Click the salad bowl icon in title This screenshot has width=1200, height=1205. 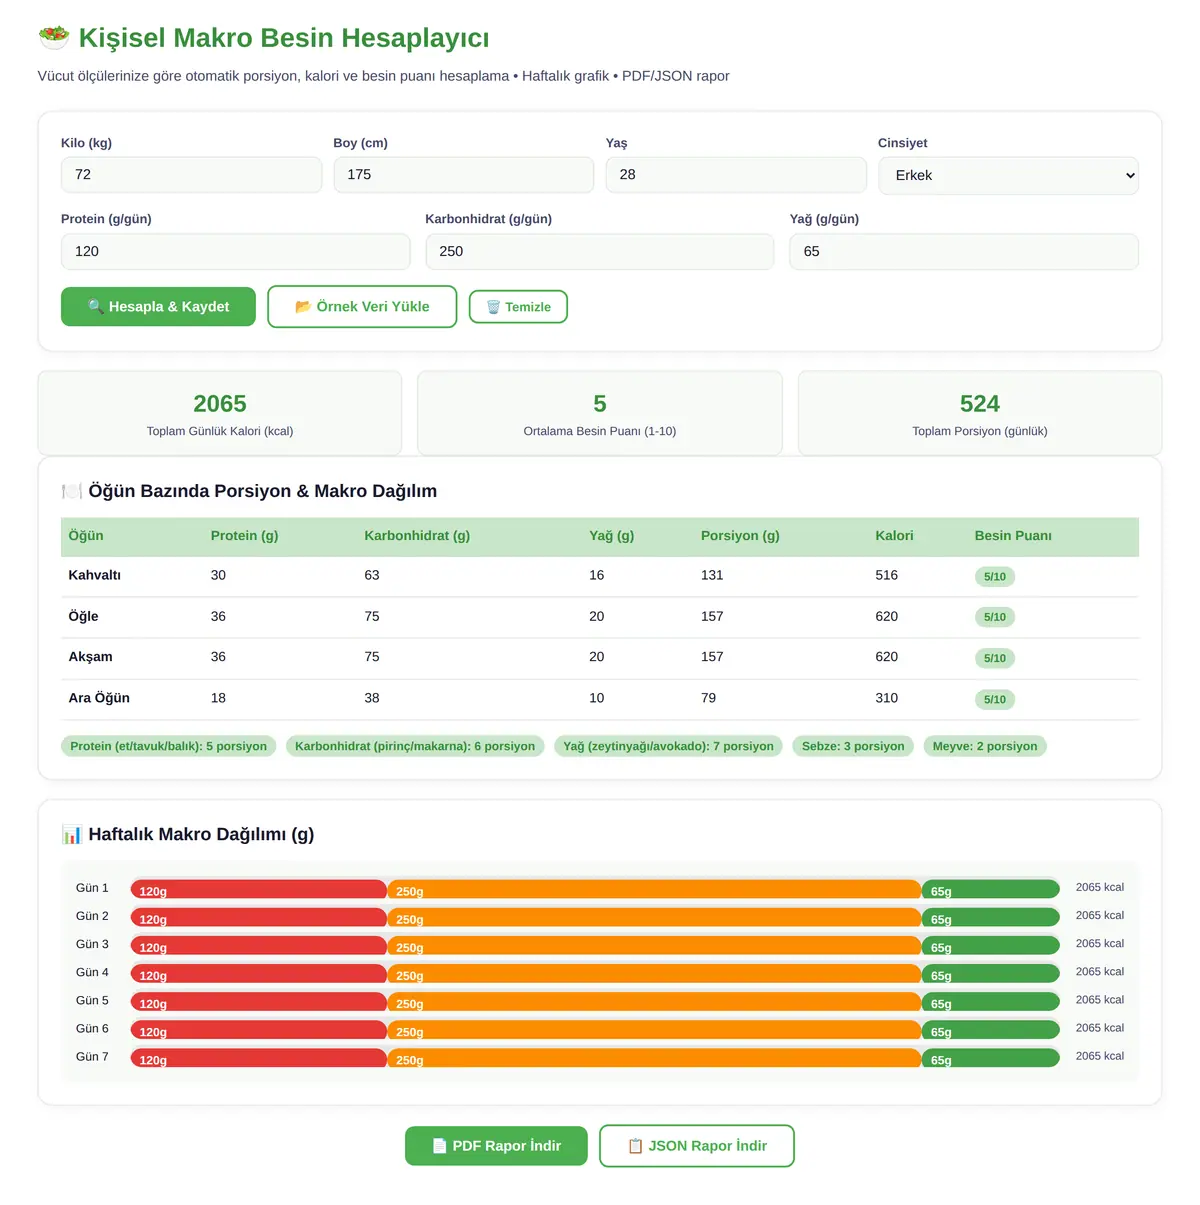tap(54, 38)
